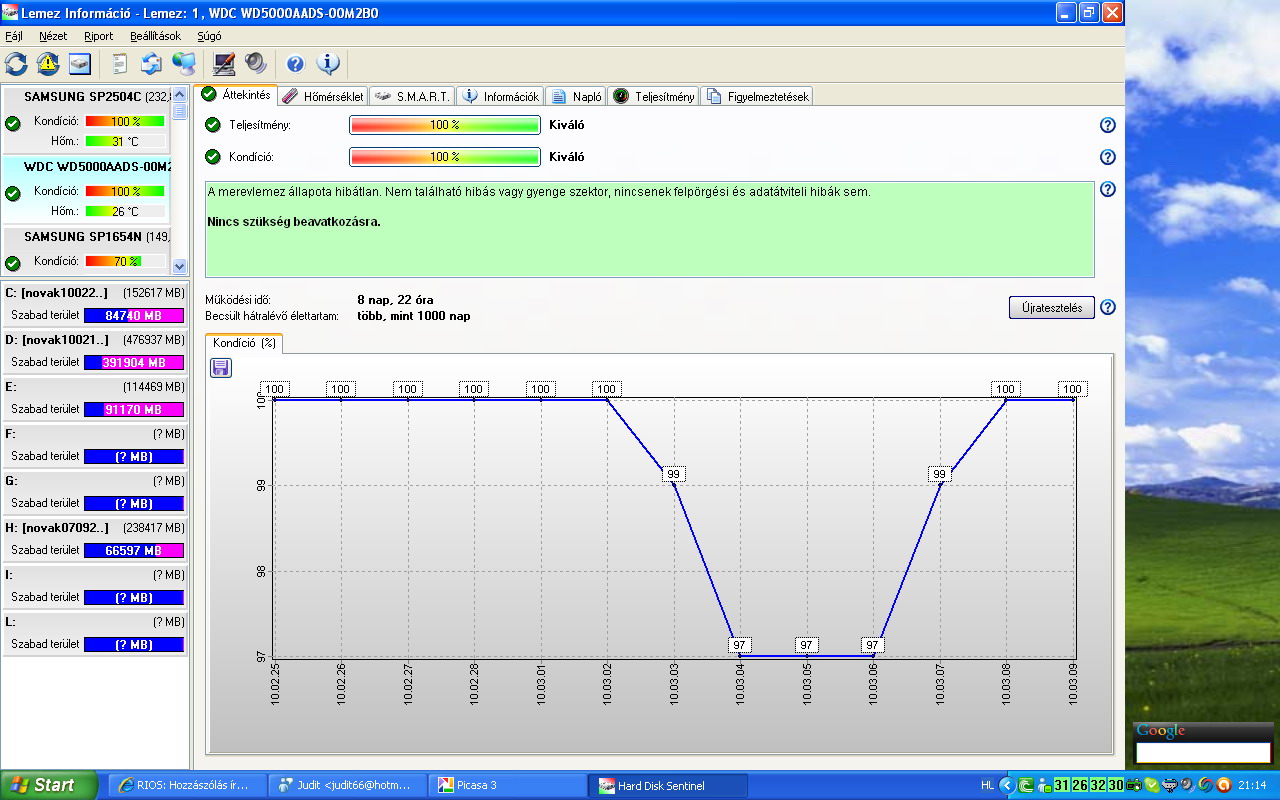Click the Teljesítmény 100 % progress bar
Viewport: 1280px width, 800px height.
(x=445, y=125)
